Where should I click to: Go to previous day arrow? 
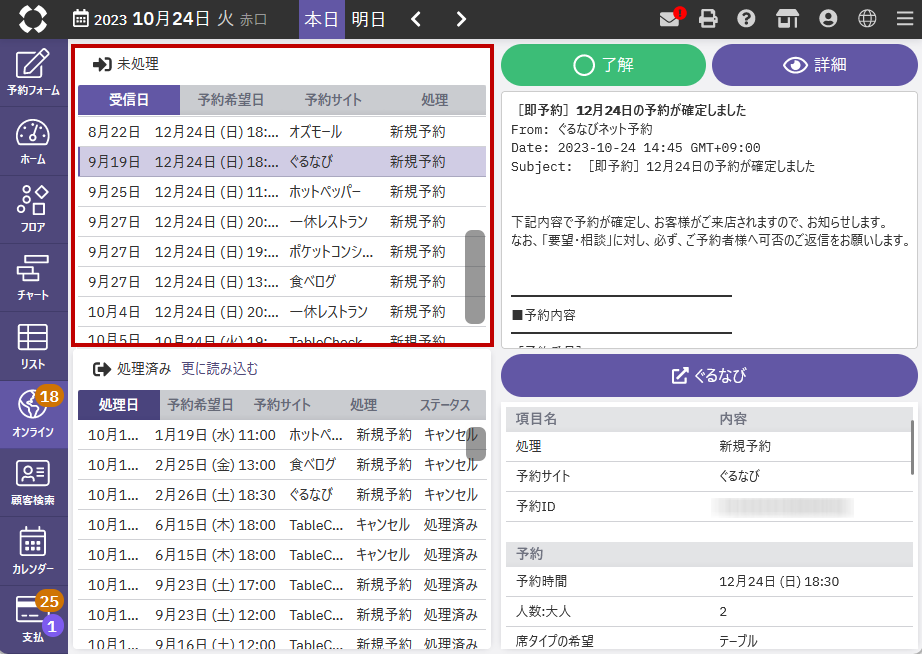point(417,19)
